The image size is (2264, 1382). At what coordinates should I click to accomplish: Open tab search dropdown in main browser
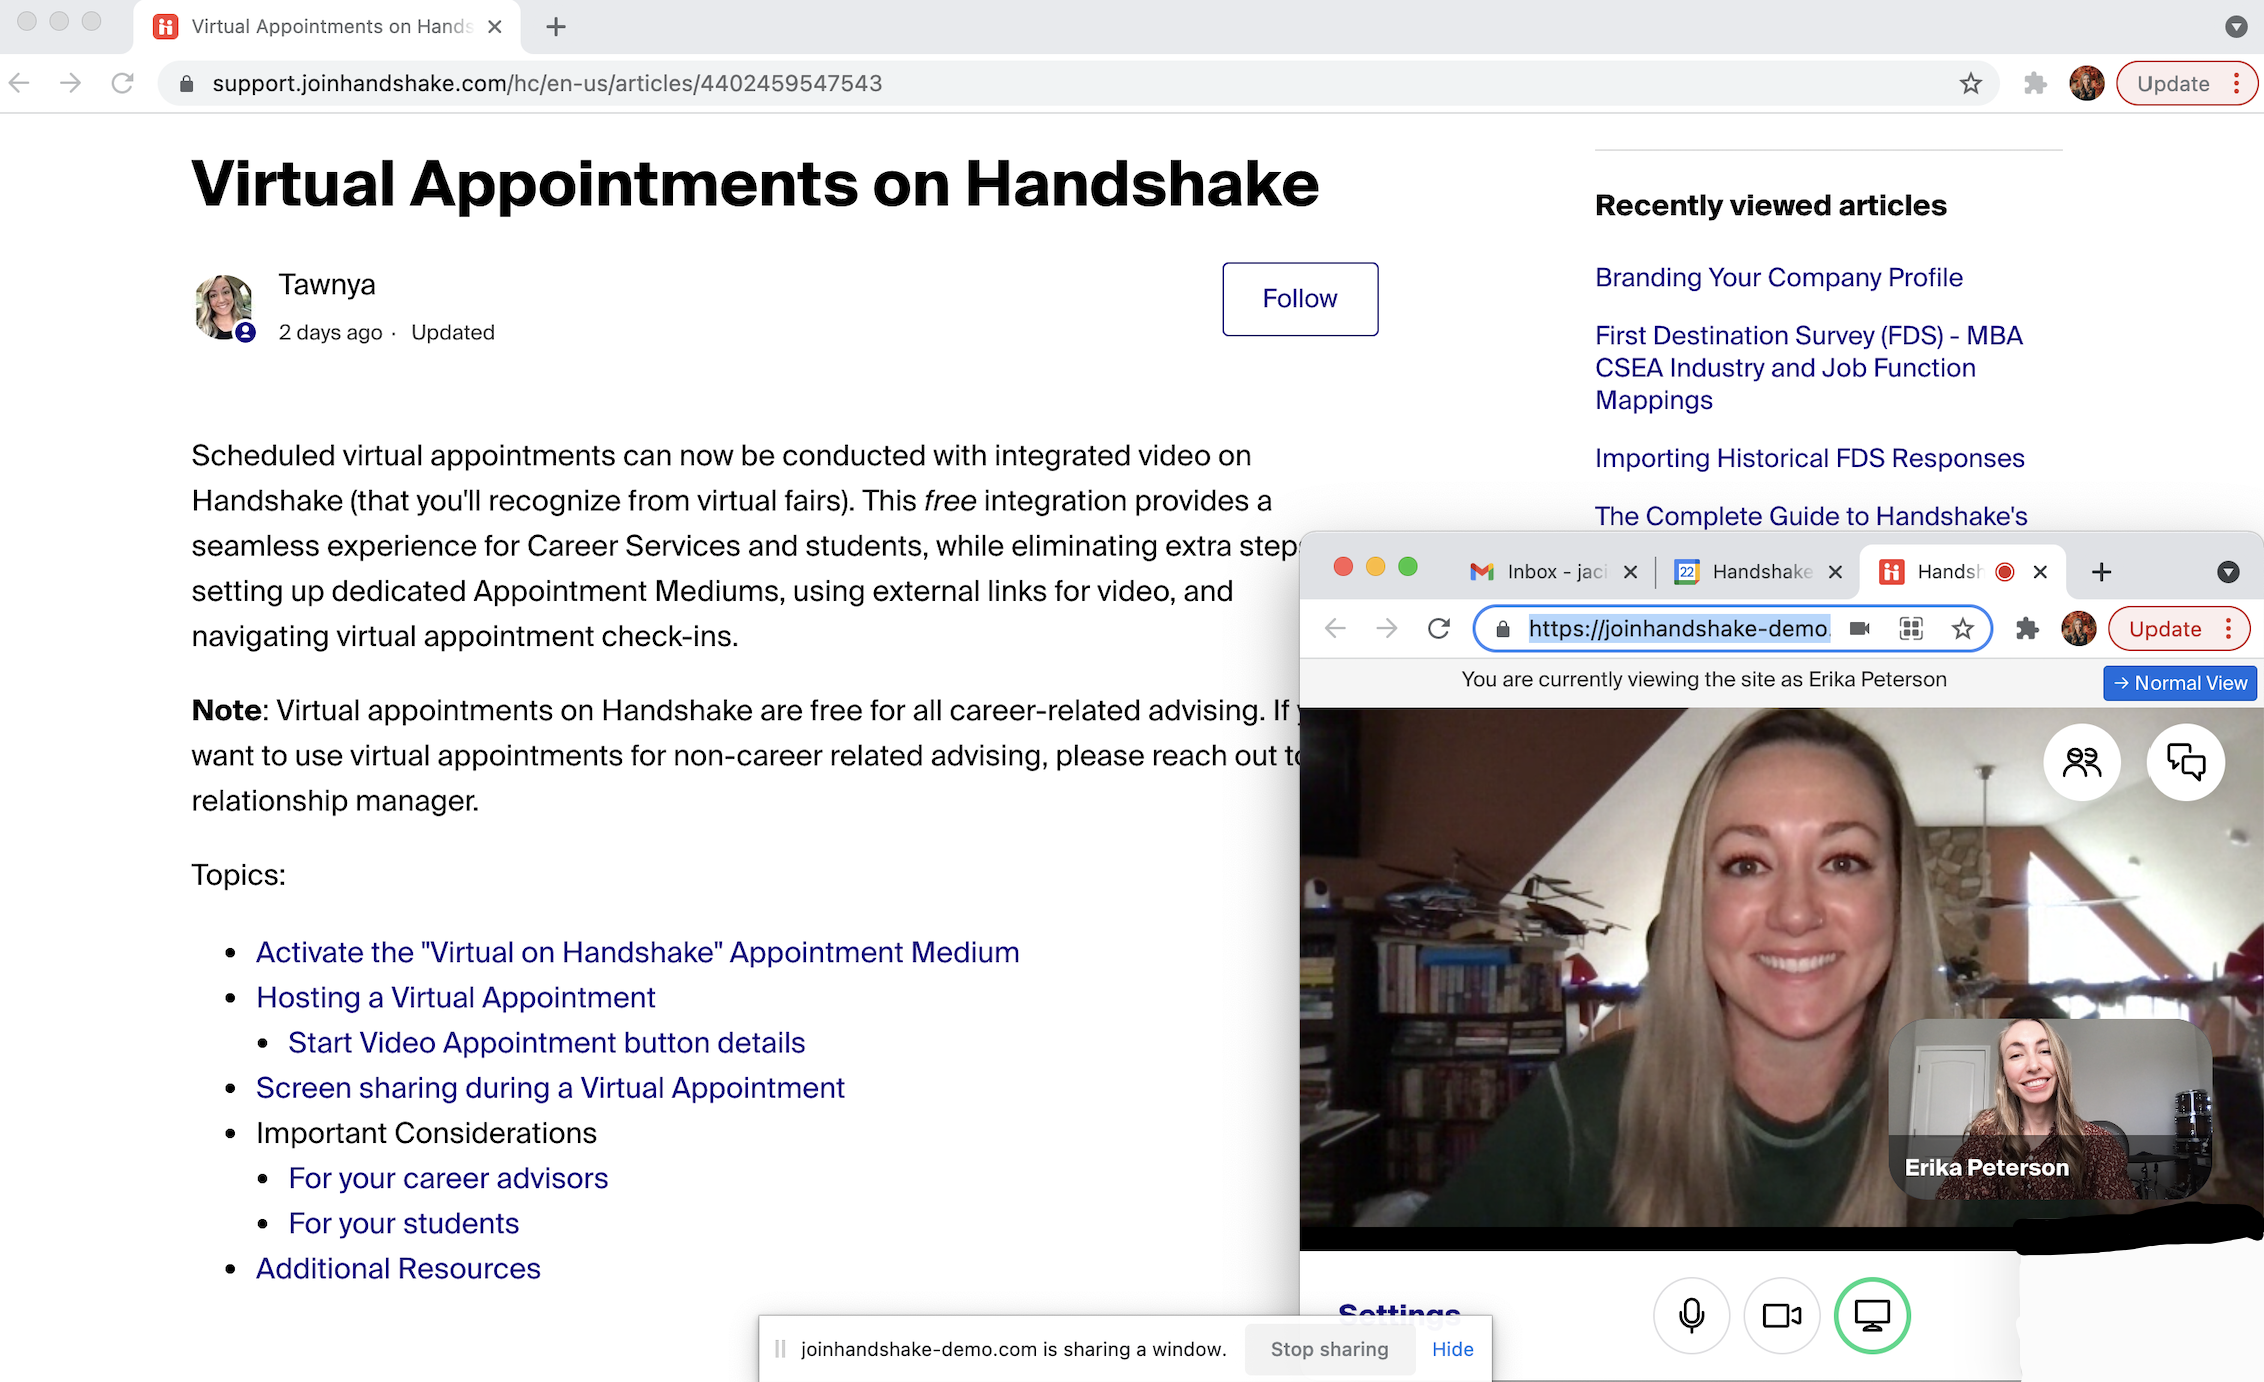2236,27
